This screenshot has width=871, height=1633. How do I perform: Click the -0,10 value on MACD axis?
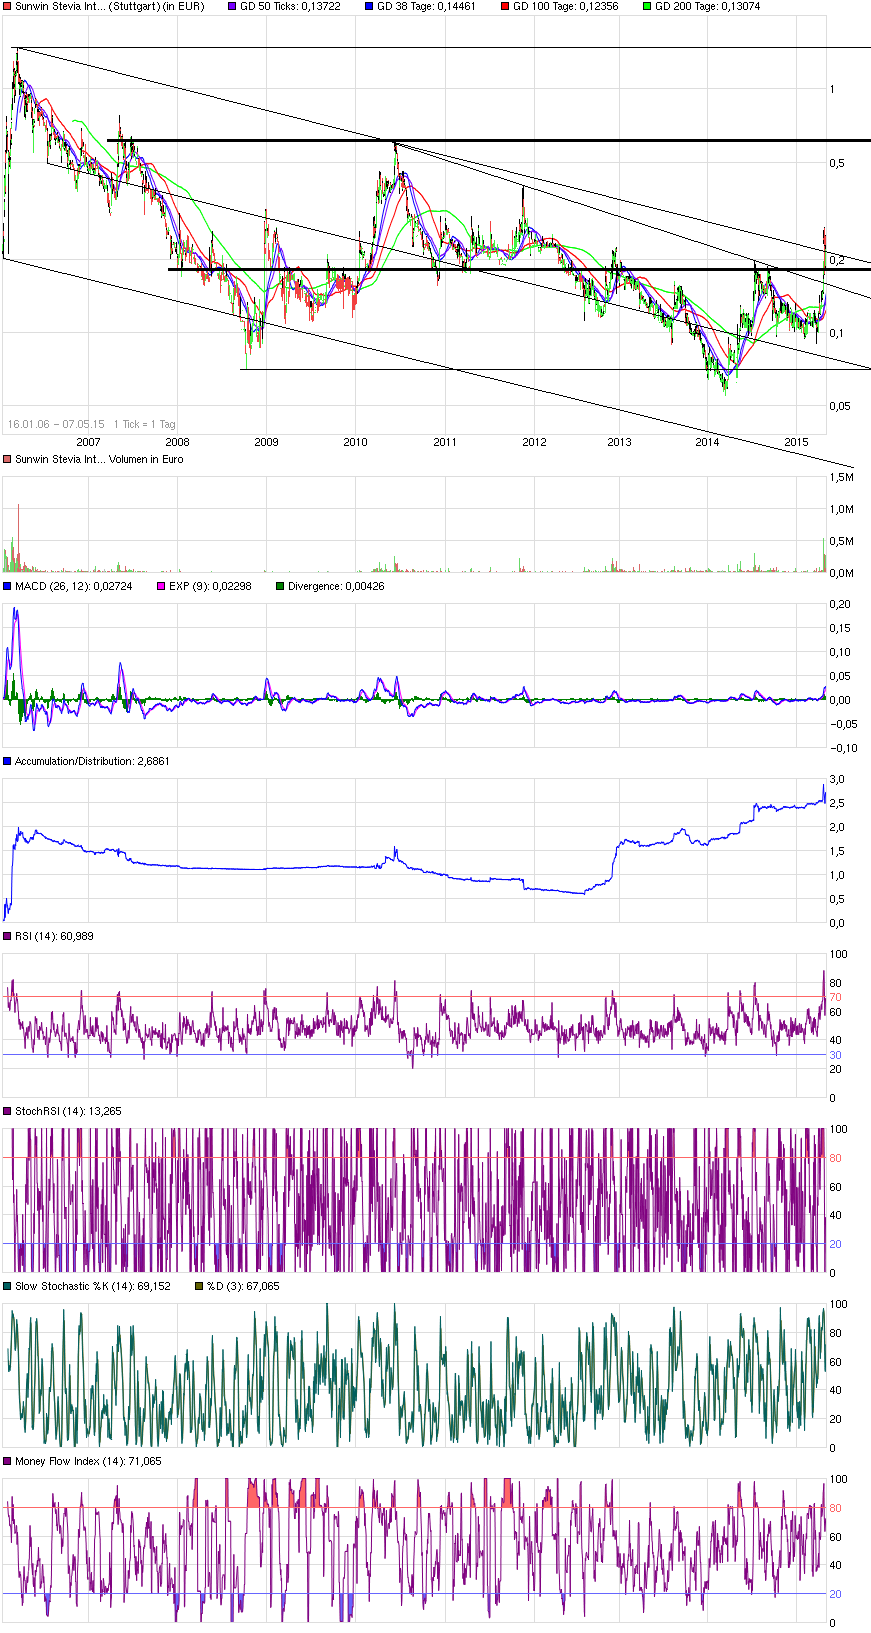(x=844, y=748)
